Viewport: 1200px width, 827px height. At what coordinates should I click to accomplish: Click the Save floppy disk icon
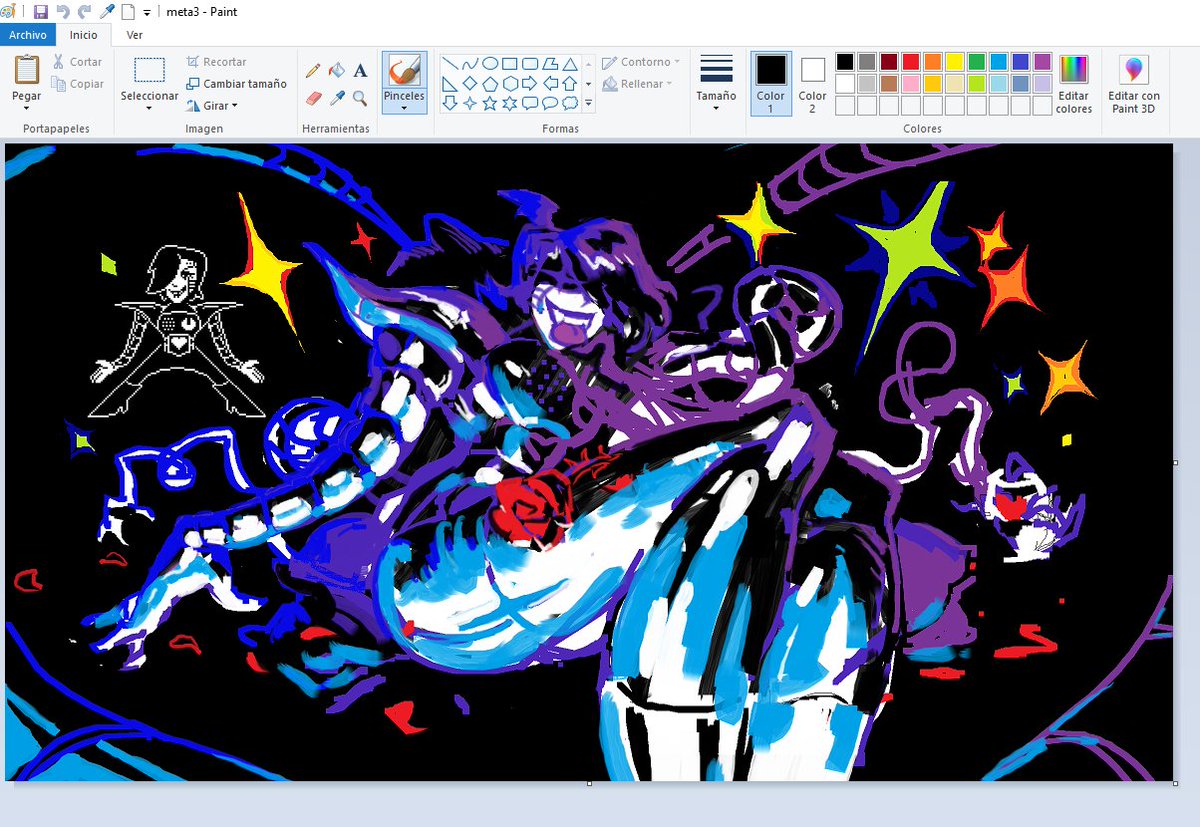(41, 12)
